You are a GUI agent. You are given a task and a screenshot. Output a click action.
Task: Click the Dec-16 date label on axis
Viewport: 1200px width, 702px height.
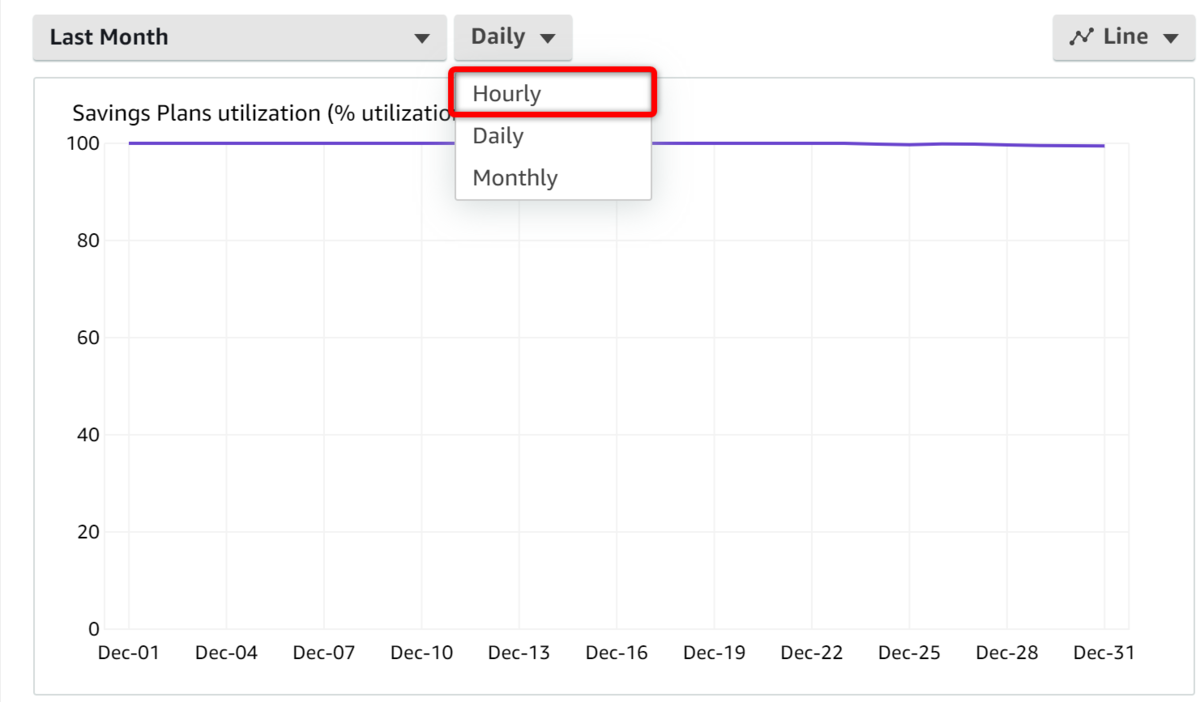[616, 653]
